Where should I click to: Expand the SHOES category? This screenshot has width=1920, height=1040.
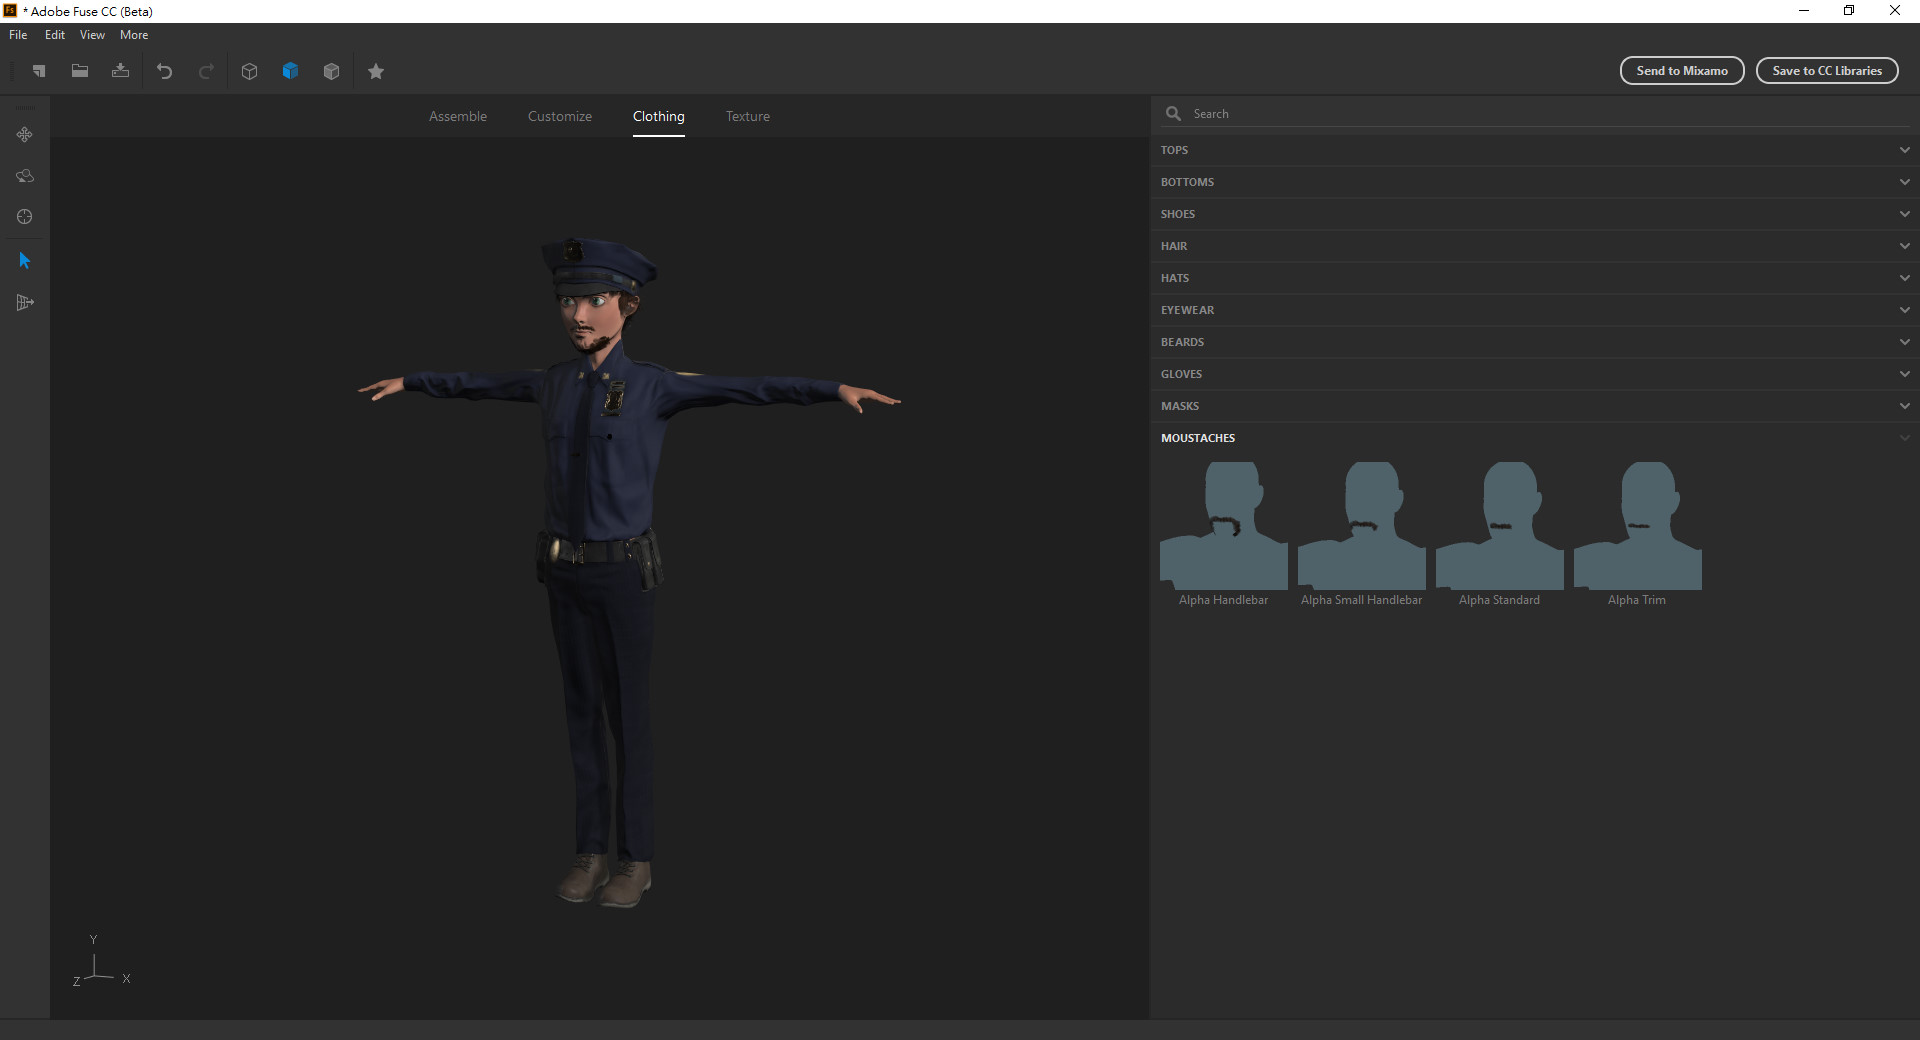[x=1535, y=214]
